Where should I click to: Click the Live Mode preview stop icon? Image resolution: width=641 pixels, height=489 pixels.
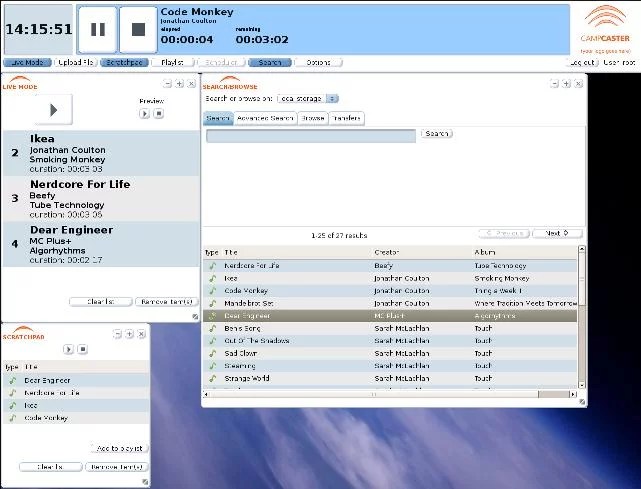[x=157, y=114]
